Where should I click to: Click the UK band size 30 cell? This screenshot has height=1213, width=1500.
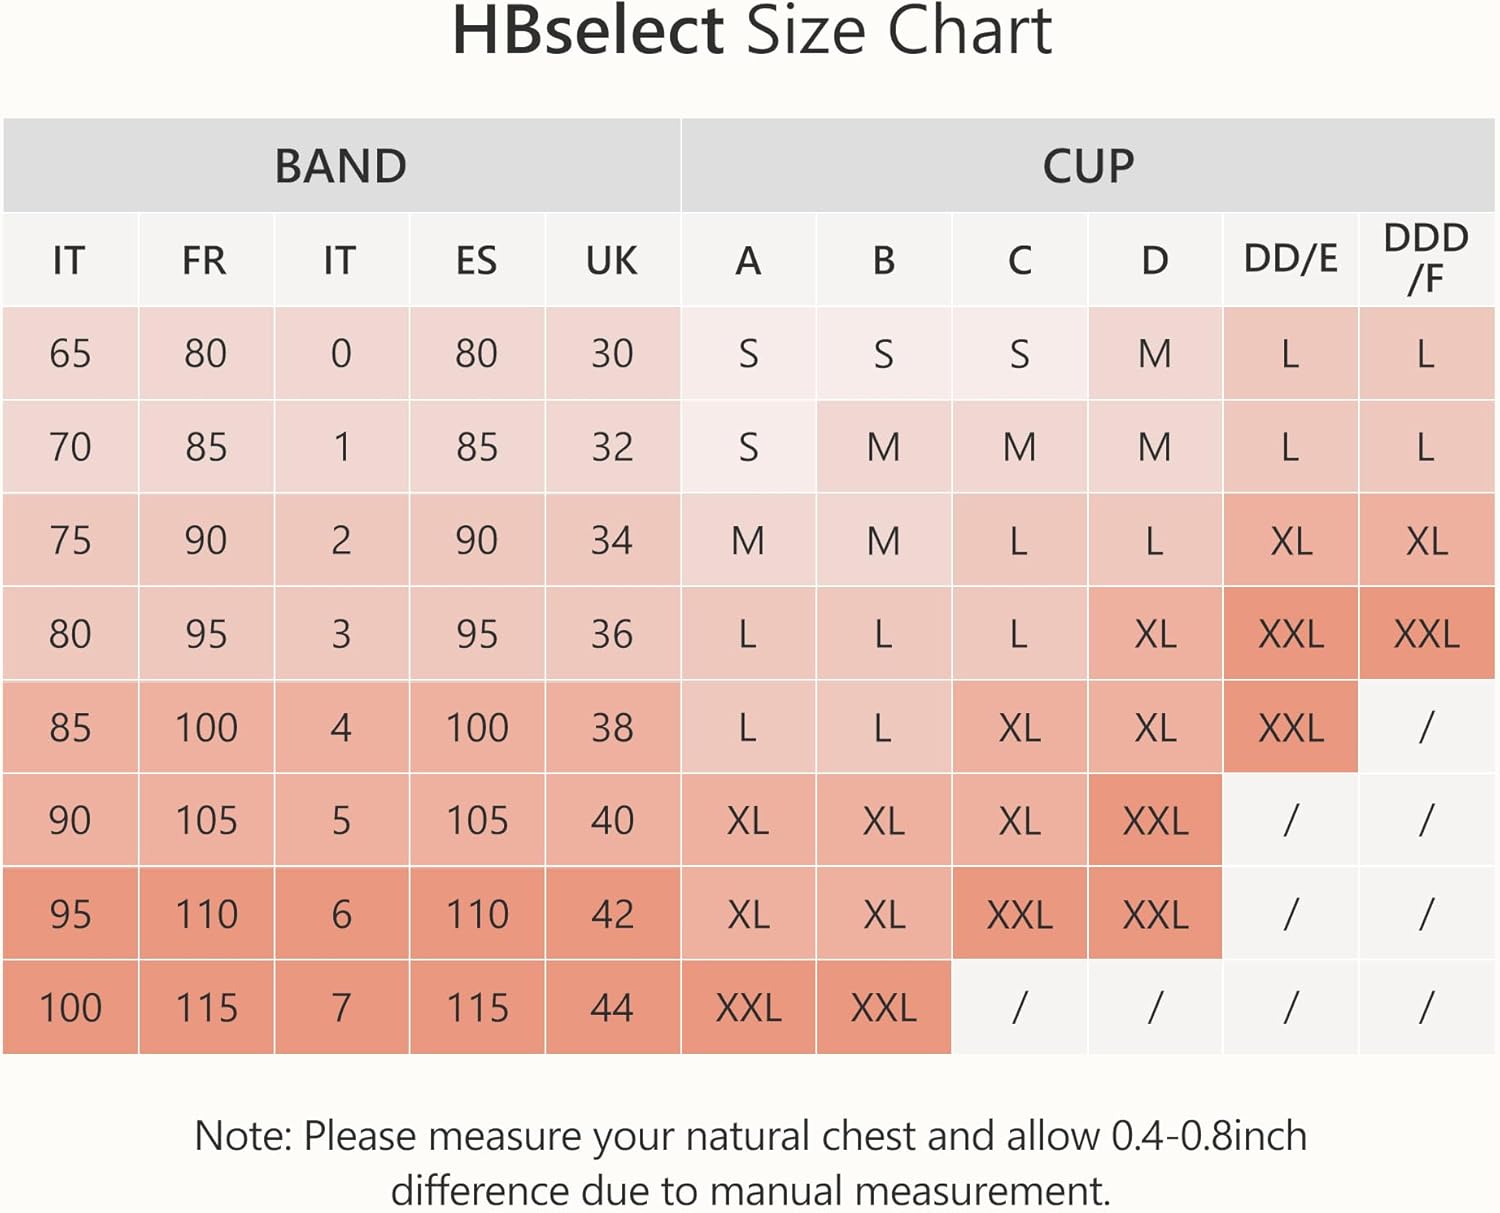(612, 354)
